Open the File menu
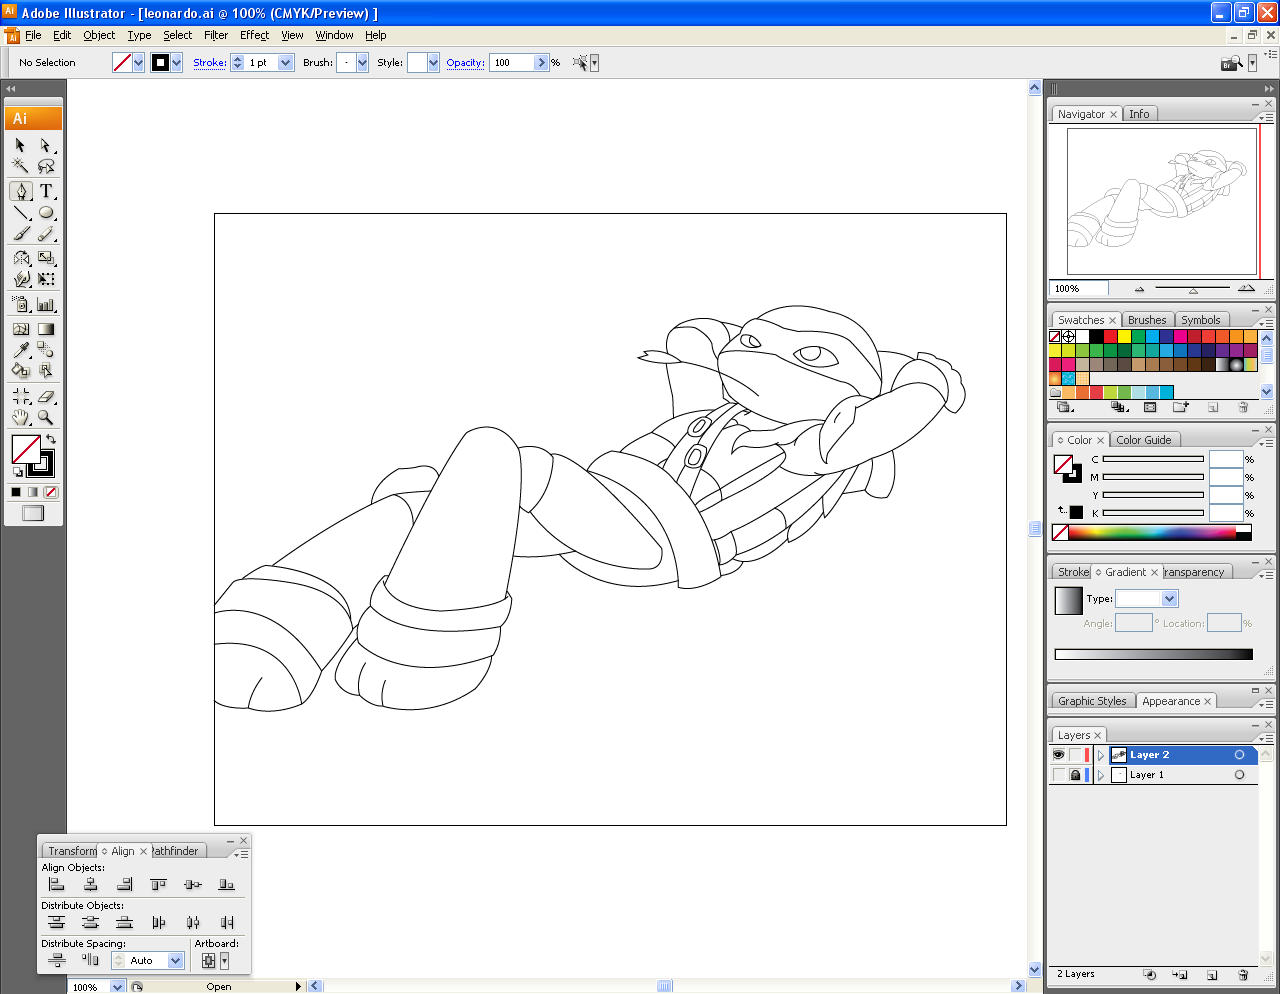1280x994 pixels. click(33, 35)
